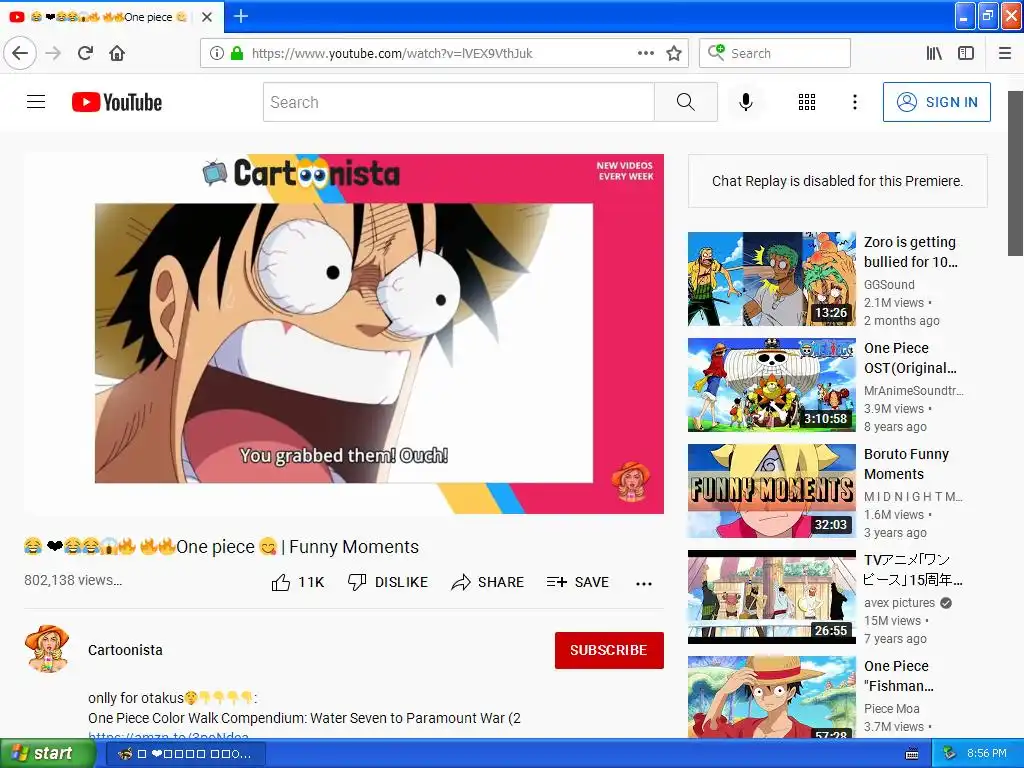Close the One piece browser tab
The height and width of the screenshot is (768, 1024).
(x=207, y=17)
